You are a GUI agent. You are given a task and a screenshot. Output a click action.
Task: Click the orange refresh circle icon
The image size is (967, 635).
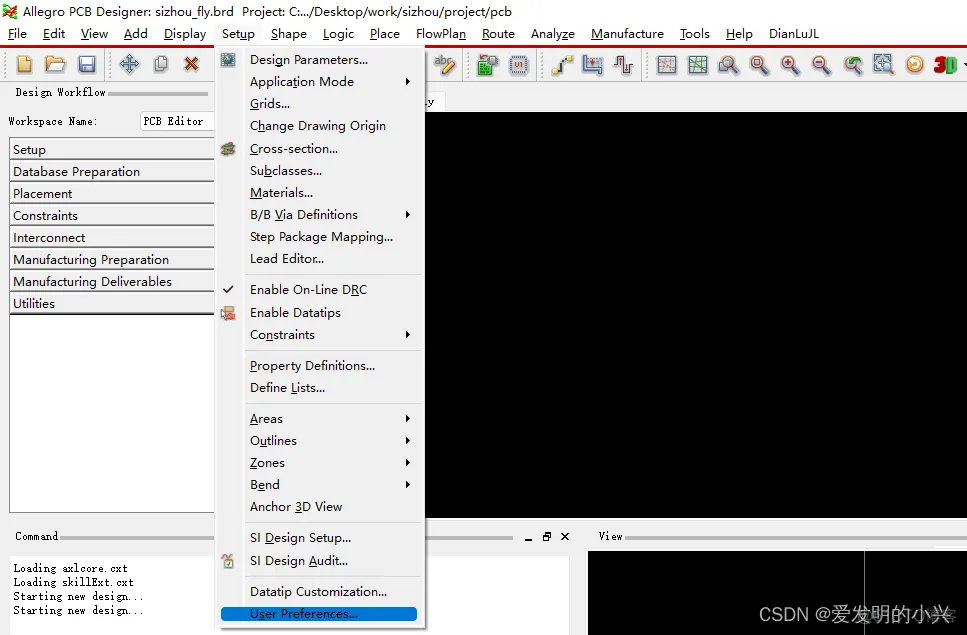[915, 65]
